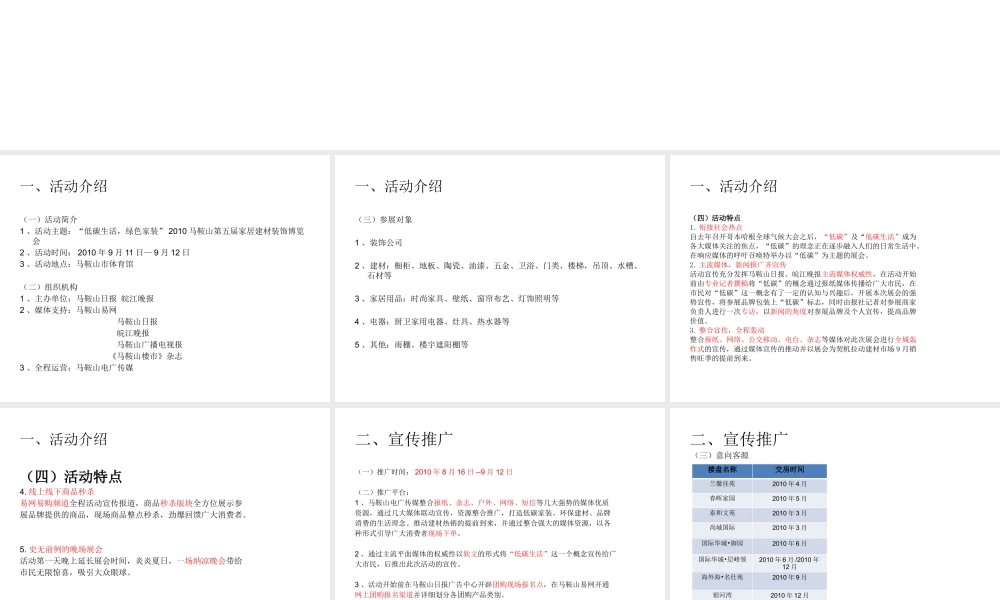Viewport: 1000px width, 600px height.
Task: Click the '1、装饰公司' item
Action: coord(378,242)
